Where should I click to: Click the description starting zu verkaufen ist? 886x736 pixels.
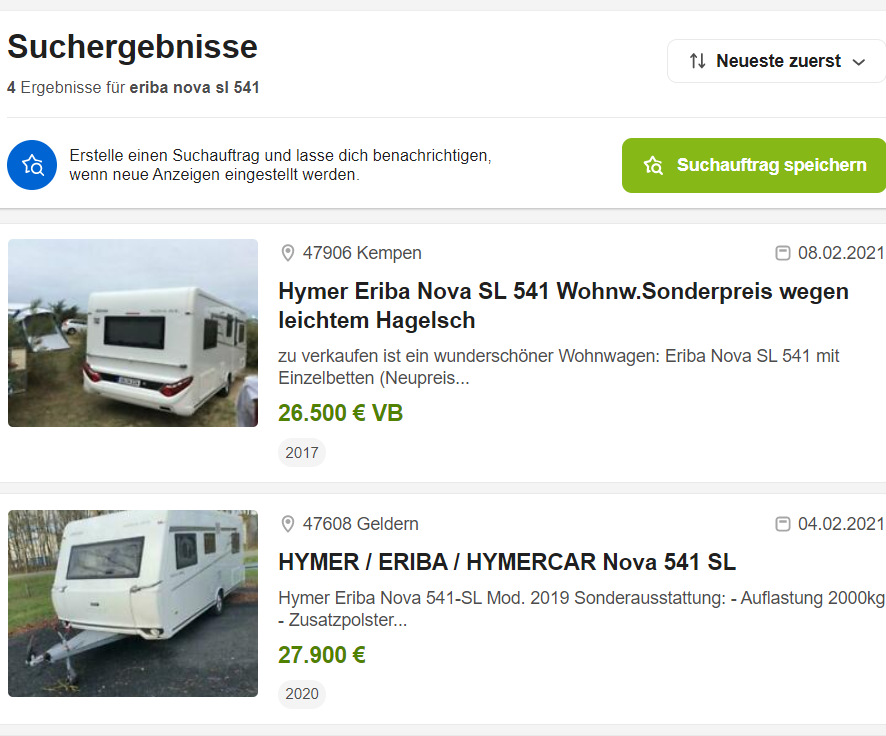[558, 367]
